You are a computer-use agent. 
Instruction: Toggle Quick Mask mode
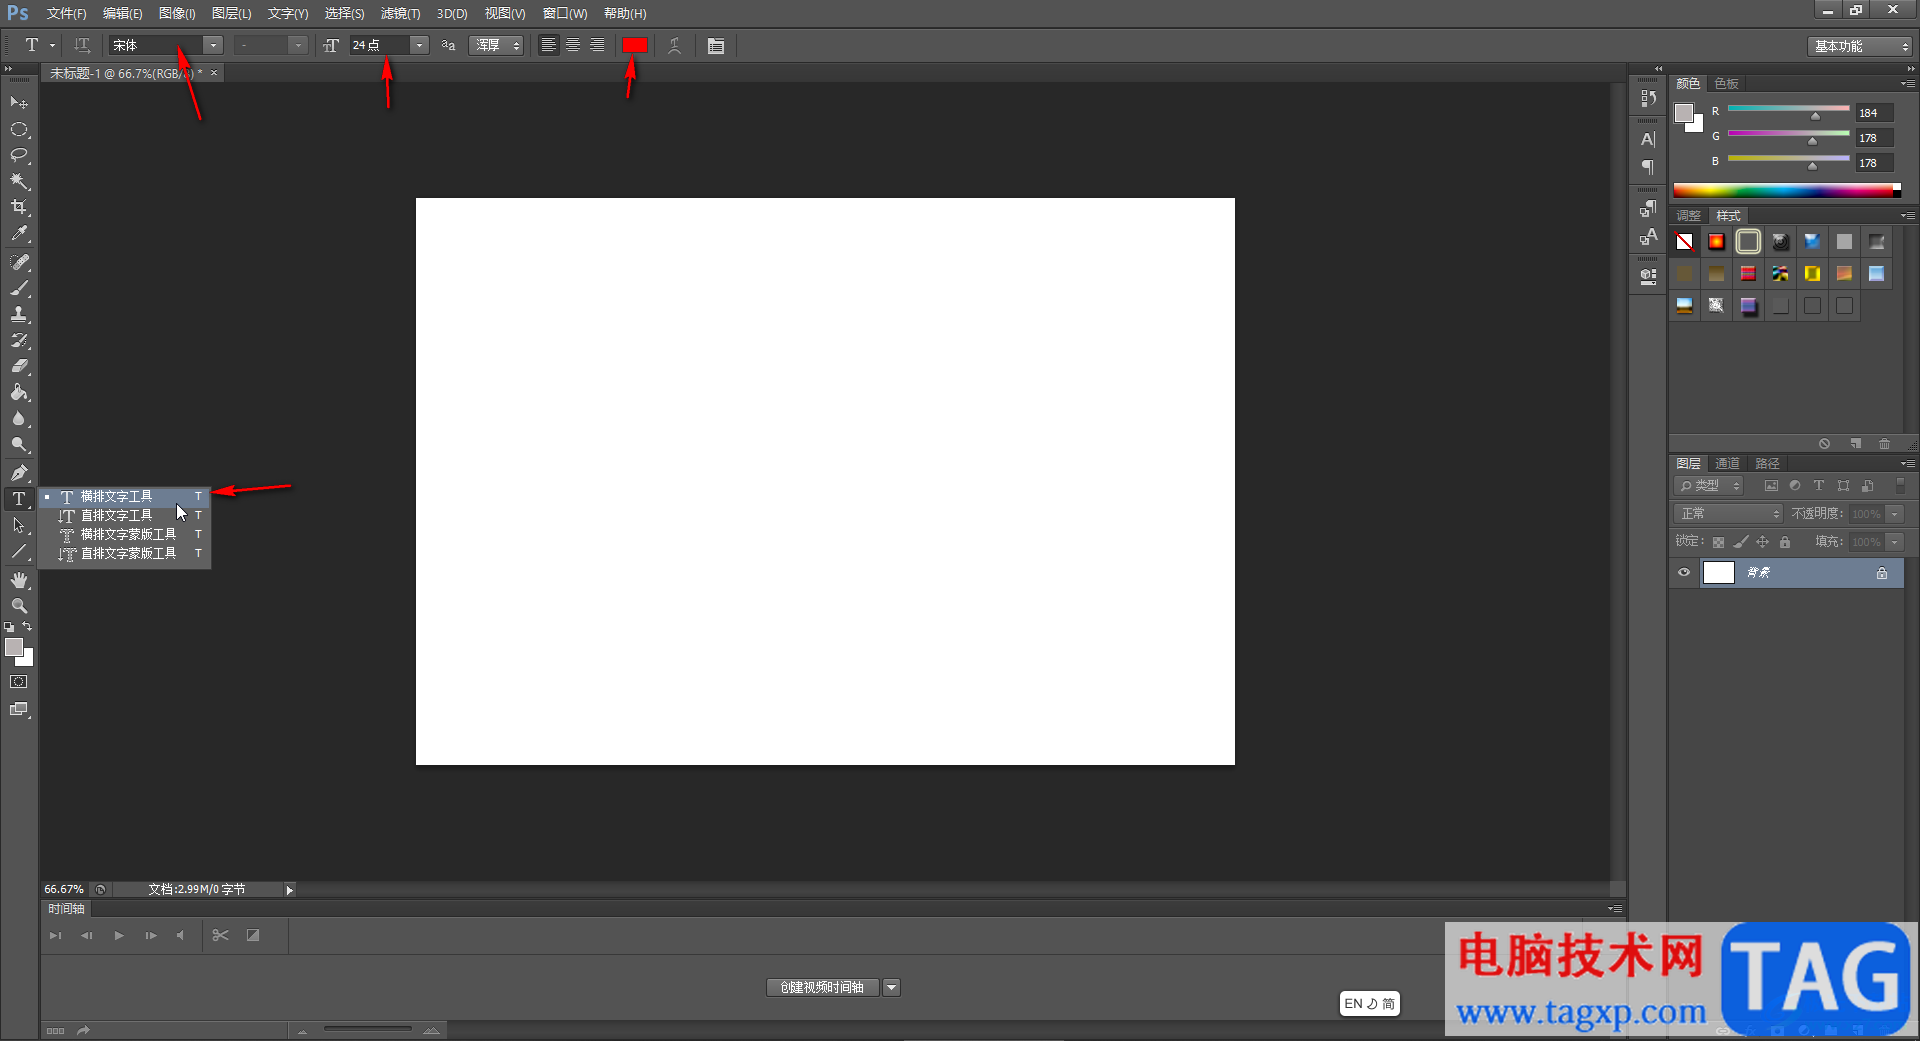(x=19, y=682)
